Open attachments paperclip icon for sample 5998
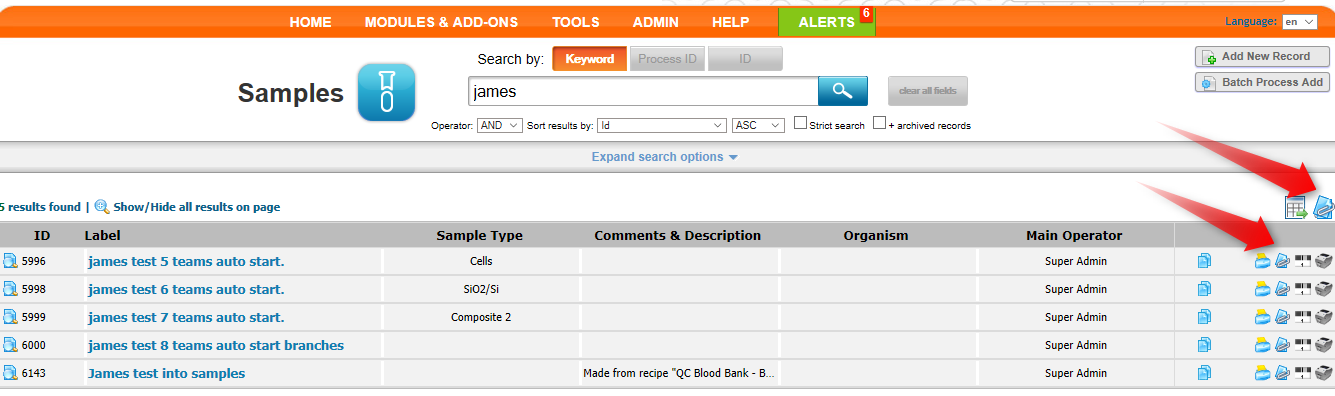This screenshot has width=1335, height=396. coord(1282,289)
